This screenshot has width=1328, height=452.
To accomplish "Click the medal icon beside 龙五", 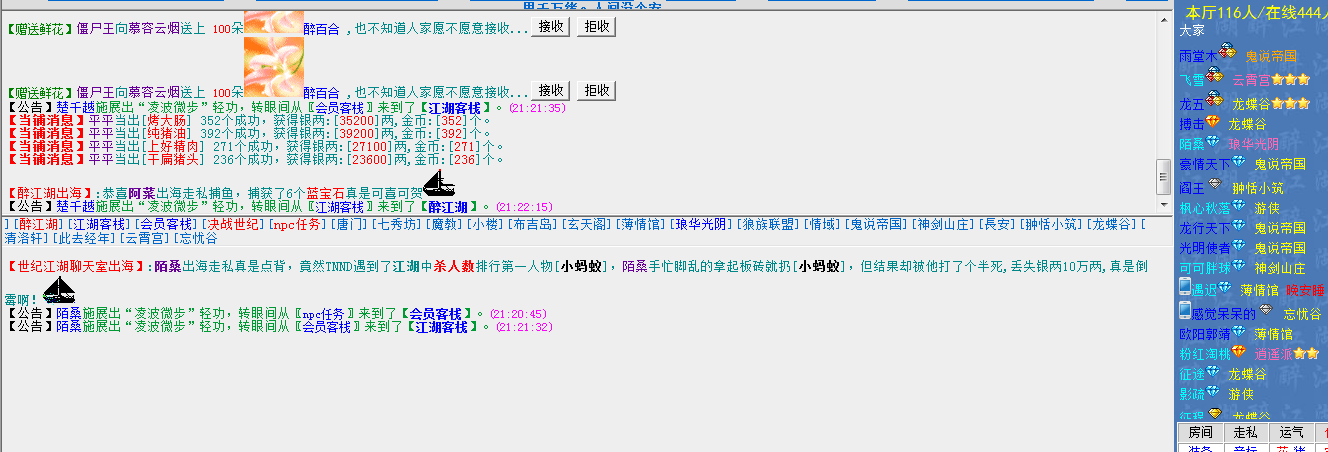I will [1215, 99].
